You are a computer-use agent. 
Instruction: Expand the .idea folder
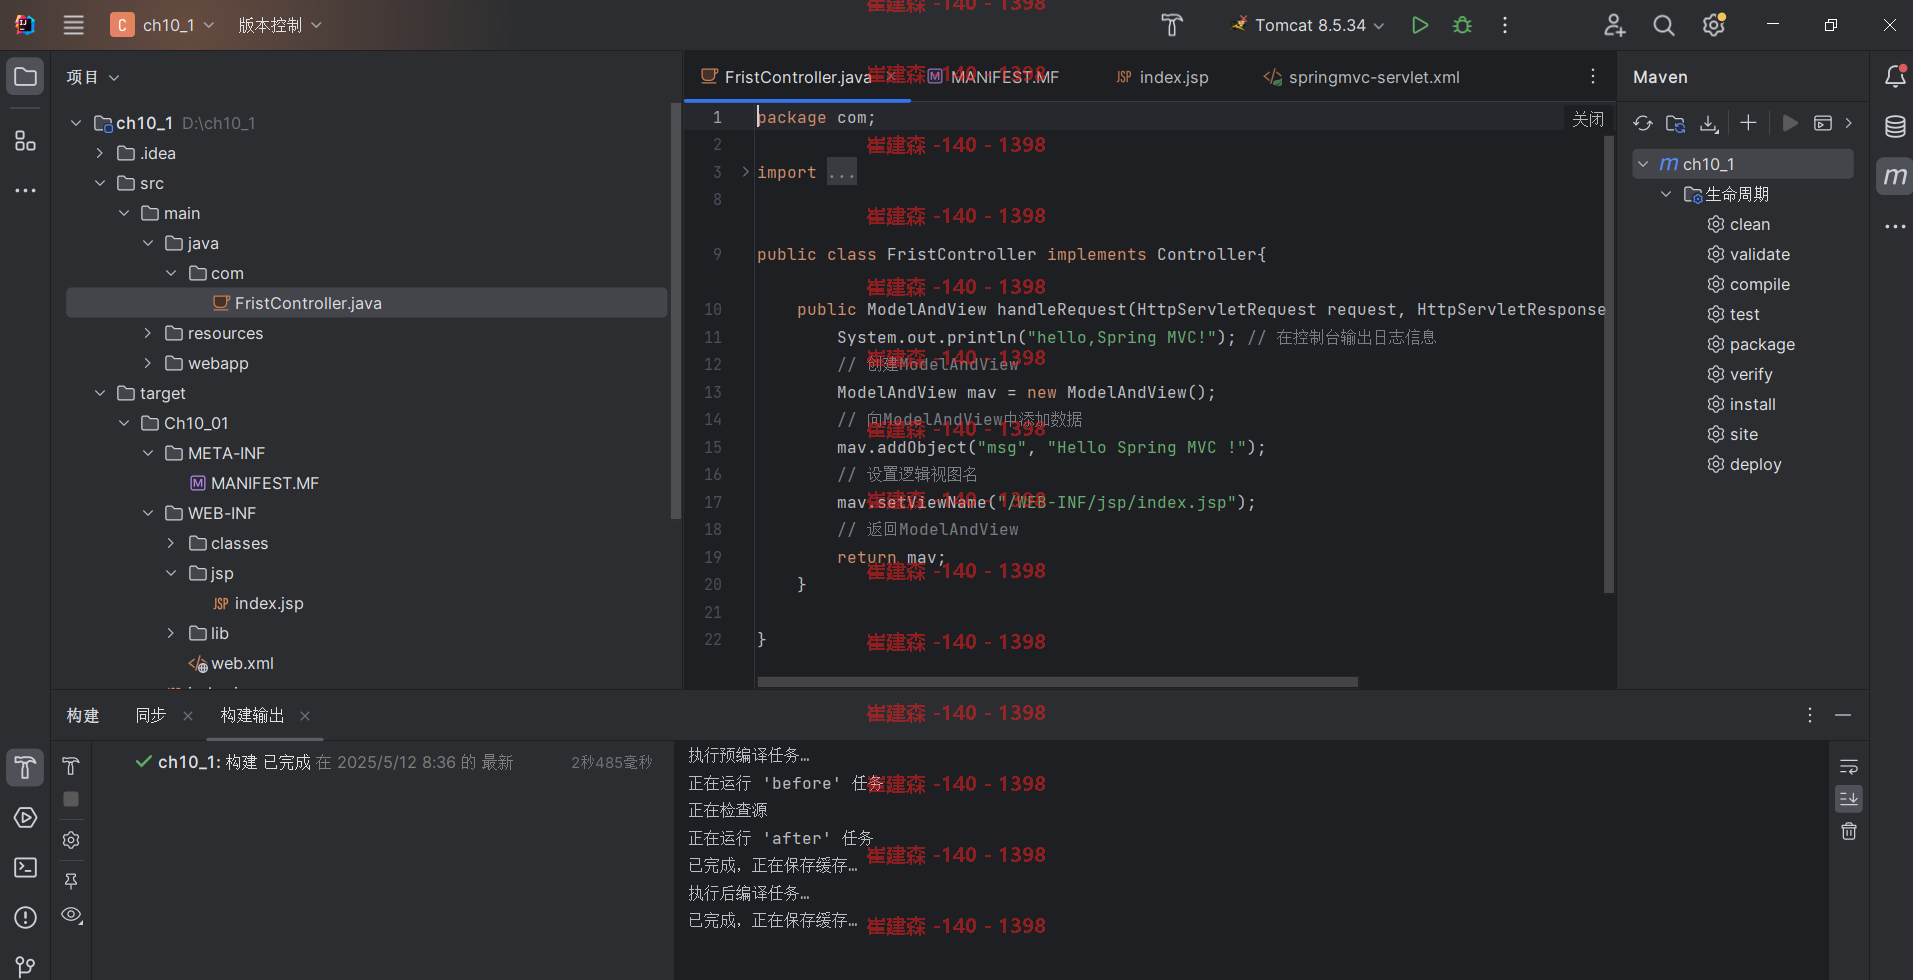click(x=100, y=153)
